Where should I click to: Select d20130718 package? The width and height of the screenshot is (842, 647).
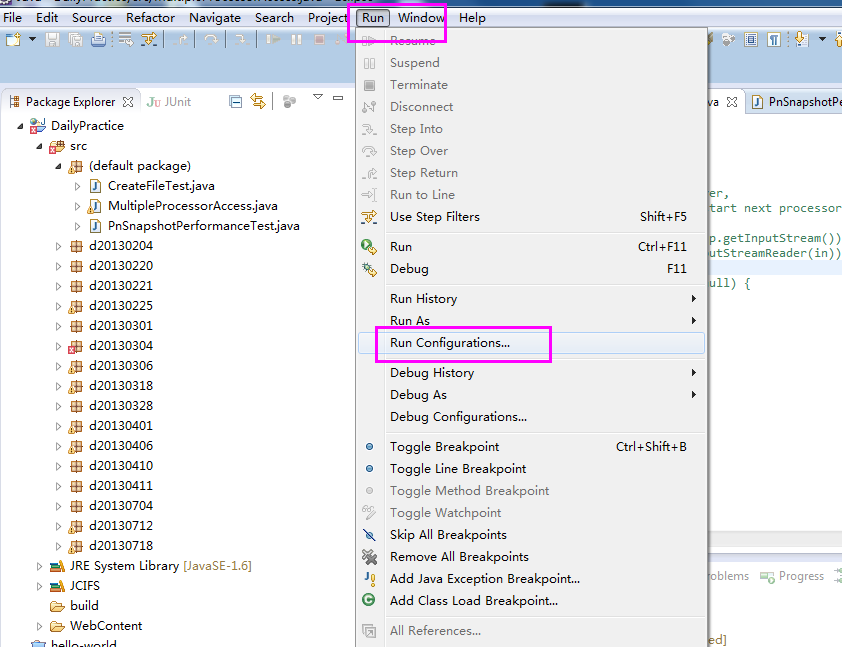[121, 546]
